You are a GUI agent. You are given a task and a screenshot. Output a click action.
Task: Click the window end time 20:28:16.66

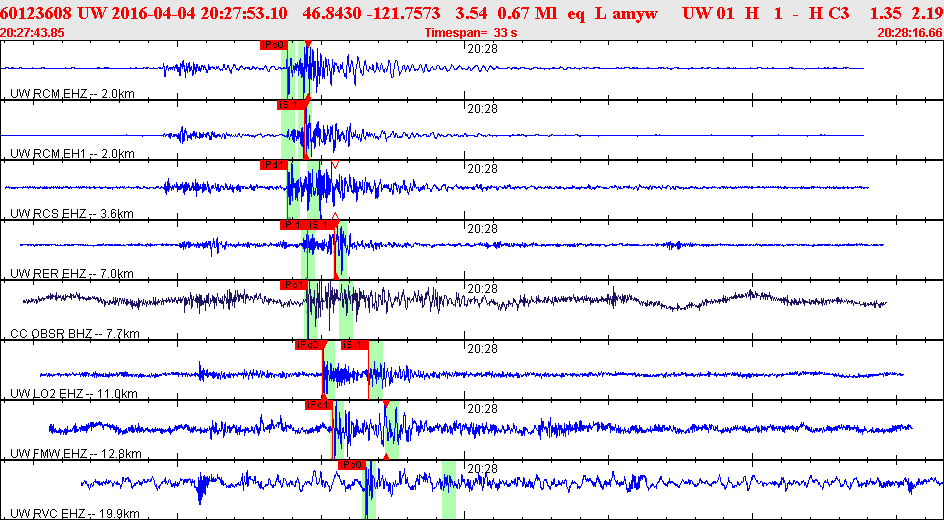coord(910,32)
